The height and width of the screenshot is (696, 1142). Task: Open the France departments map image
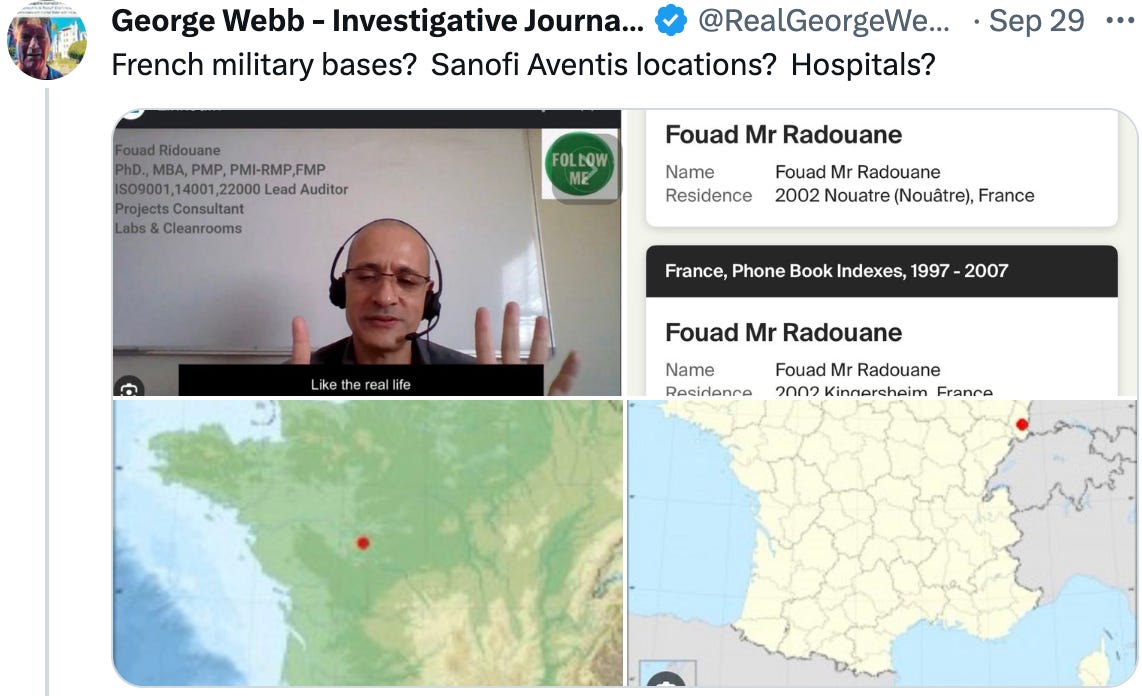pos(882,543)
